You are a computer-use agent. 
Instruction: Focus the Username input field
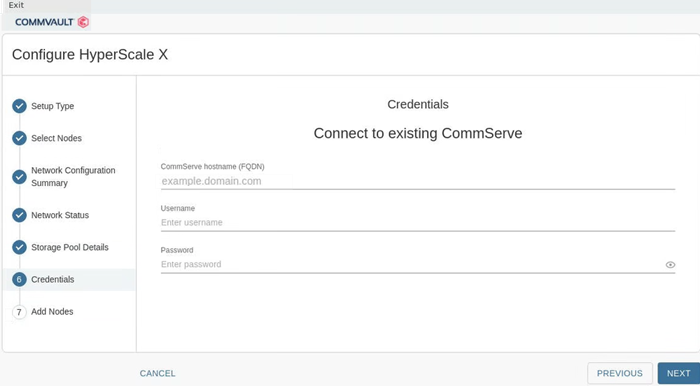coord(417,223)
